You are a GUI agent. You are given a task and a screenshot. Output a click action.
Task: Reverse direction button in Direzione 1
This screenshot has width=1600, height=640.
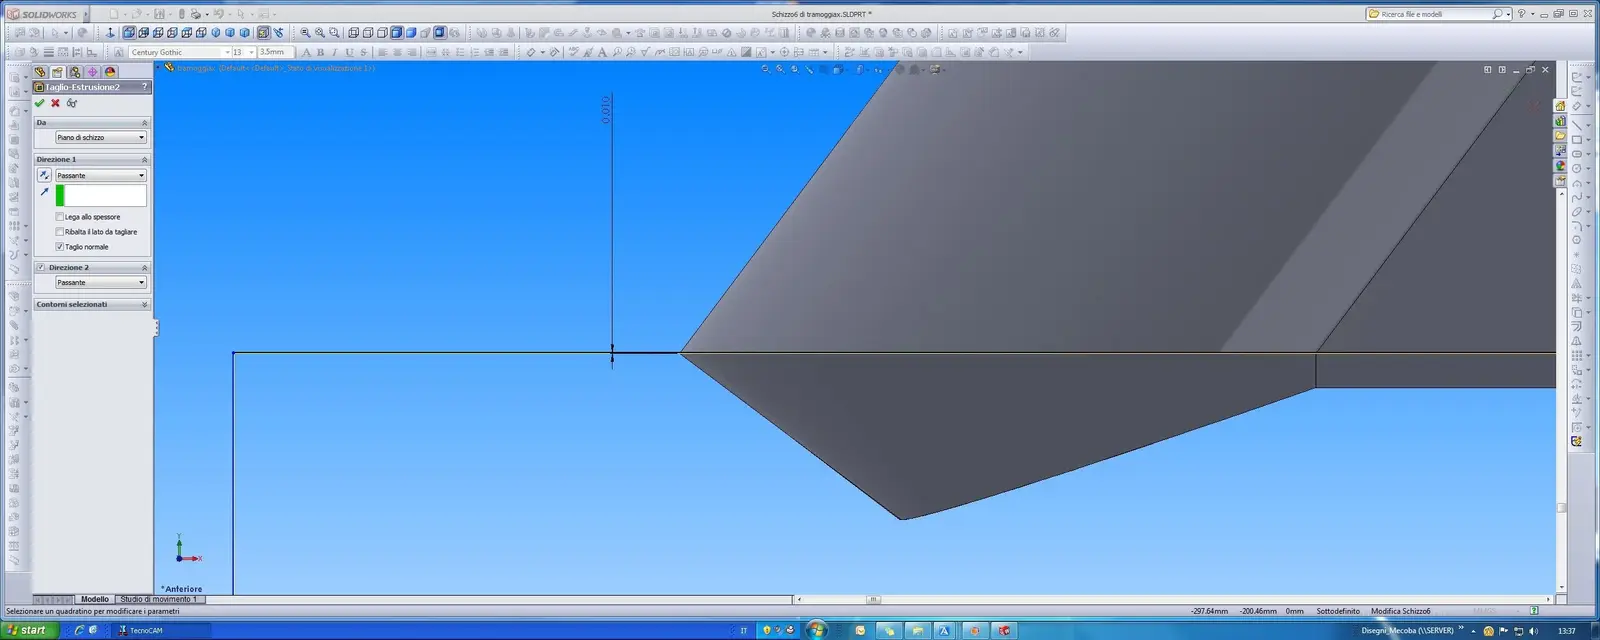44,175
